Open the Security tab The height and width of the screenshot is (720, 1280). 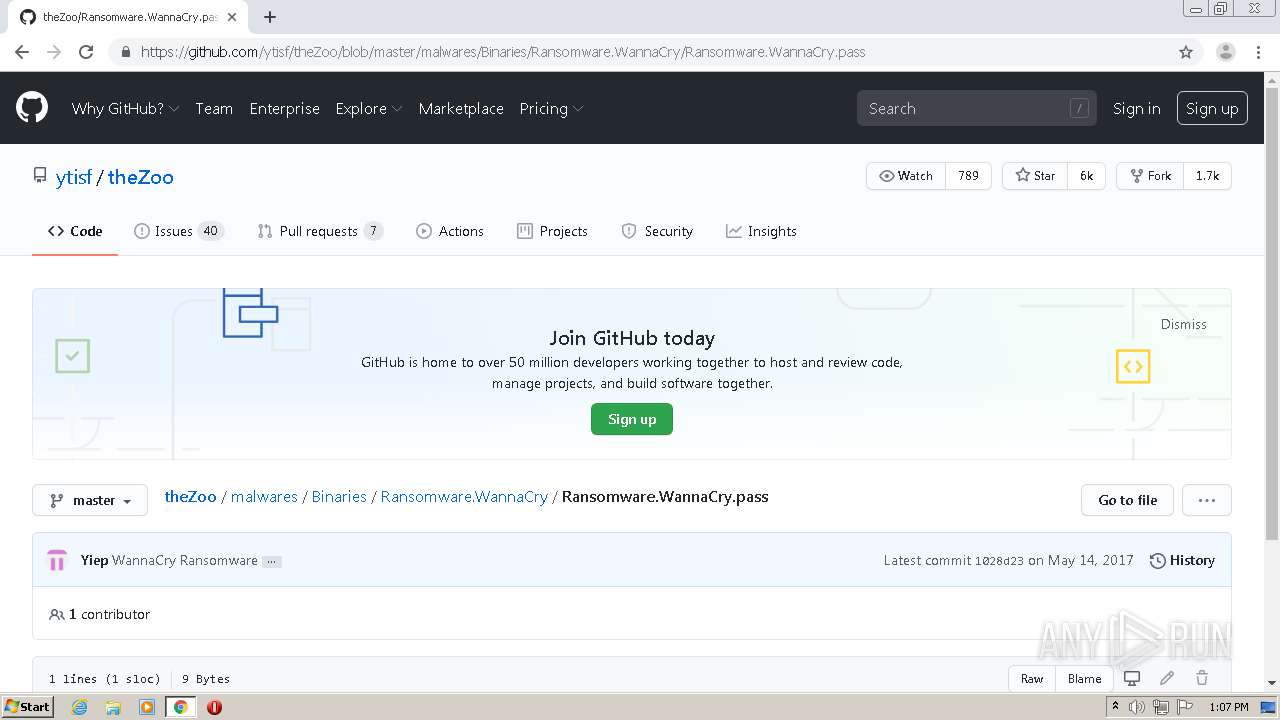(657, 231)
